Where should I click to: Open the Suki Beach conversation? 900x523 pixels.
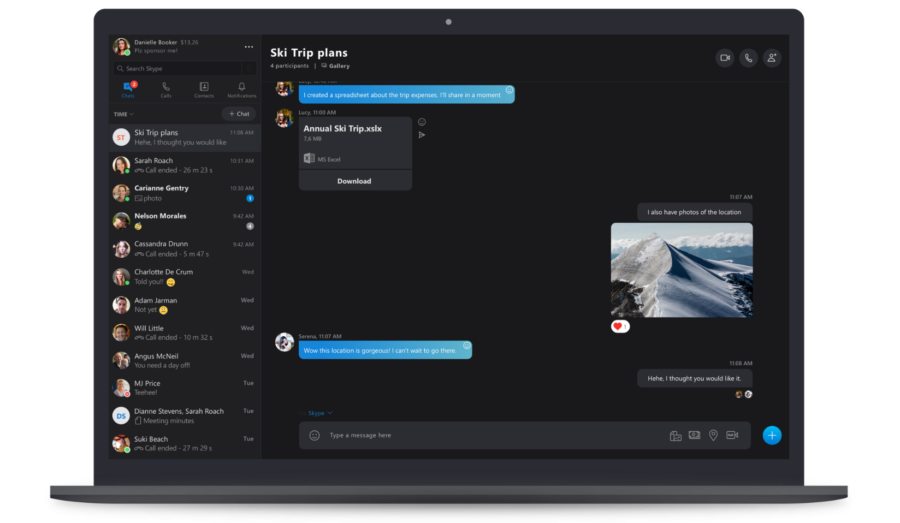click(185, 443)
